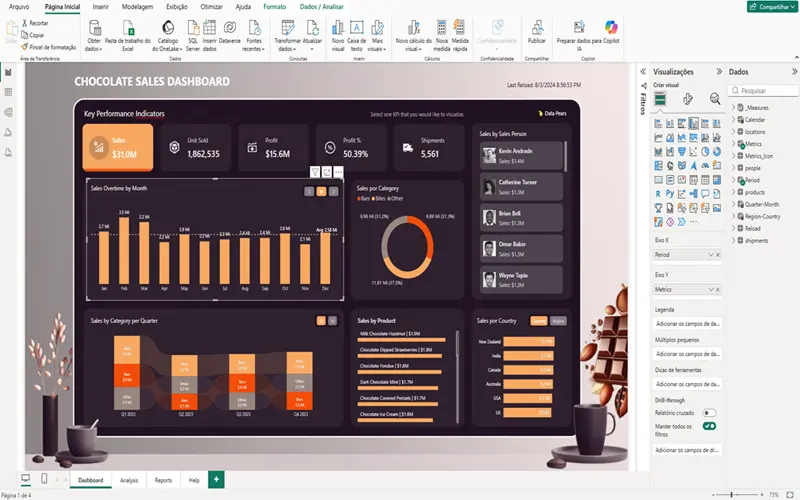
Task: Switch to the Analysis page tab
Action: coord(129,480)
